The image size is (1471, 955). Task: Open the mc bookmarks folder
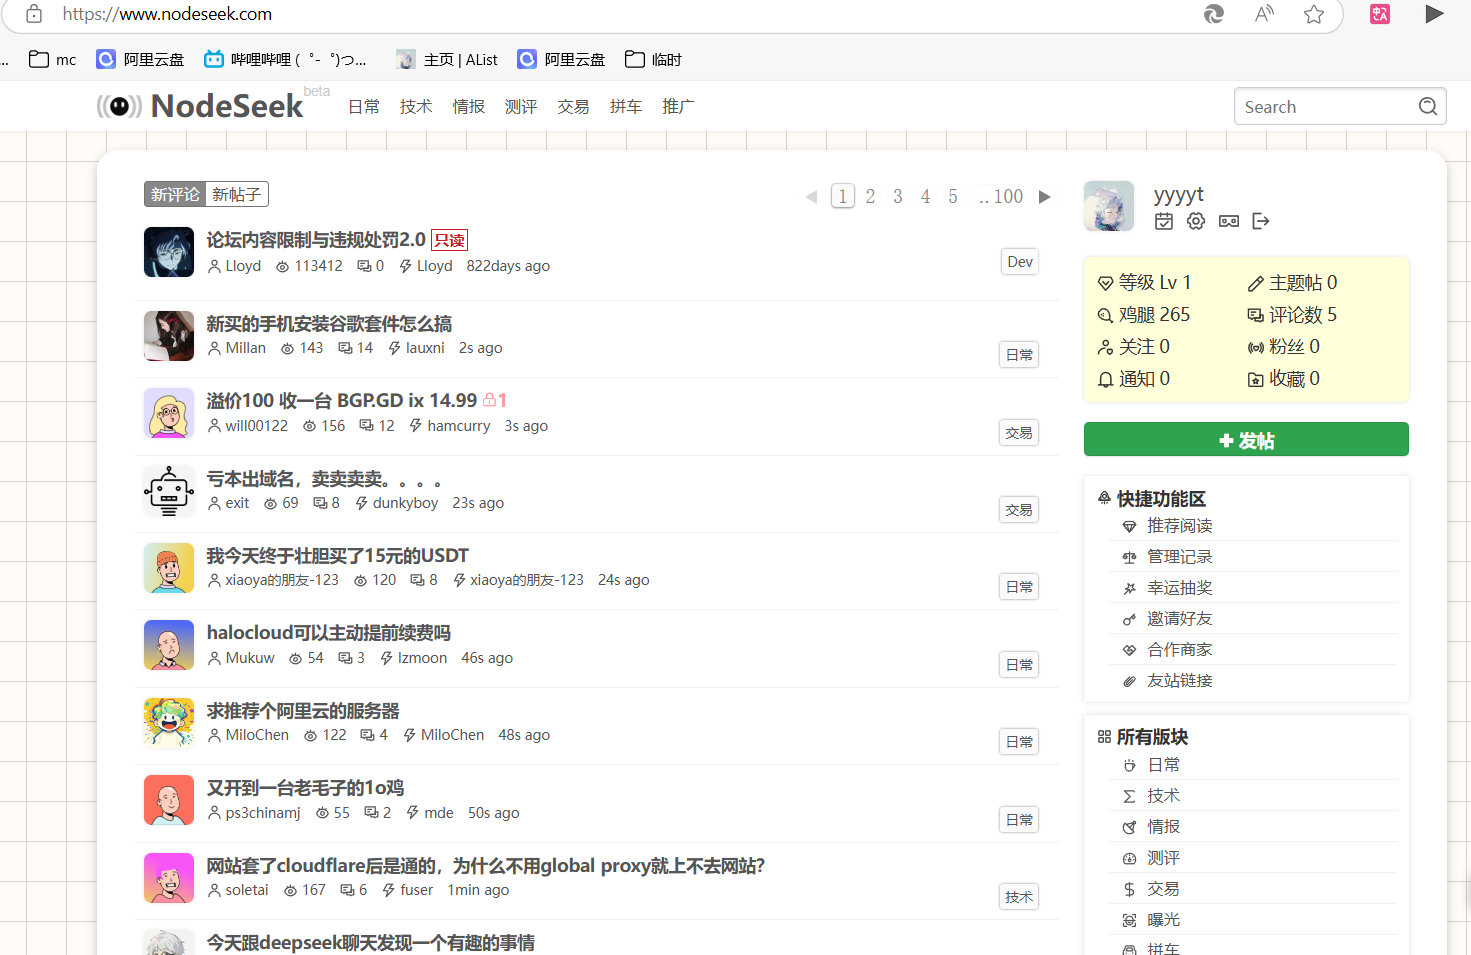(53, 59)
